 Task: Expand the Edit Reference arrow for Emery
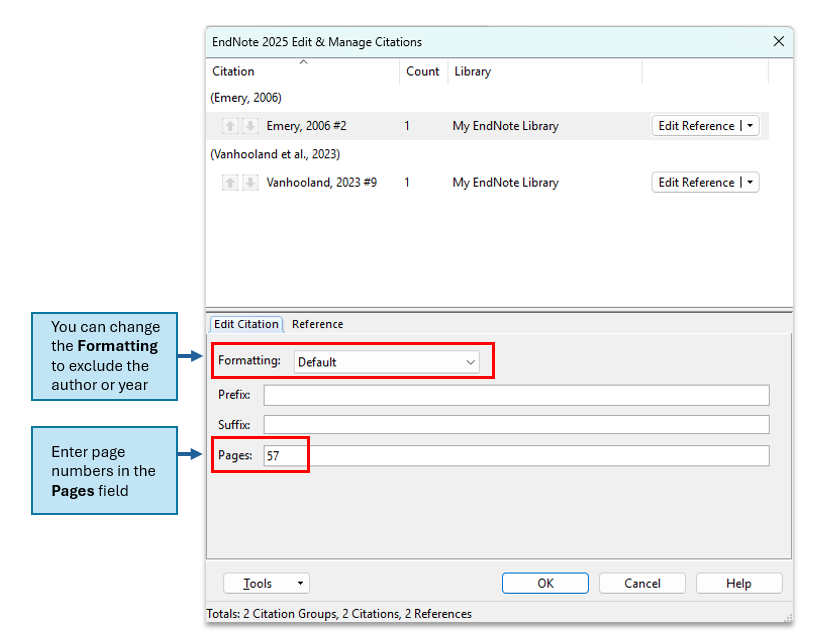coord(750,126)
